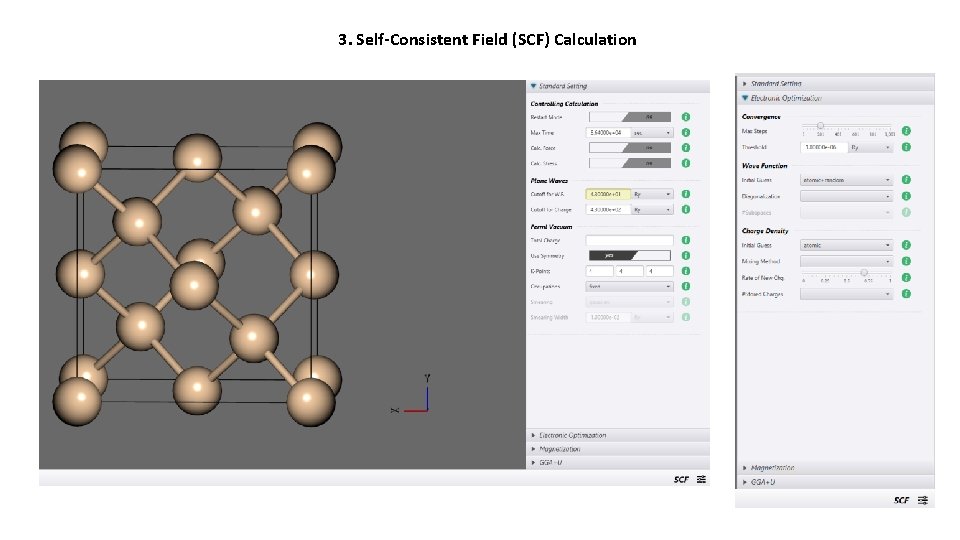Open the Threshold unit Ry dropdown
The width and height of the screenshot is (960, 540).
[870, 148]
